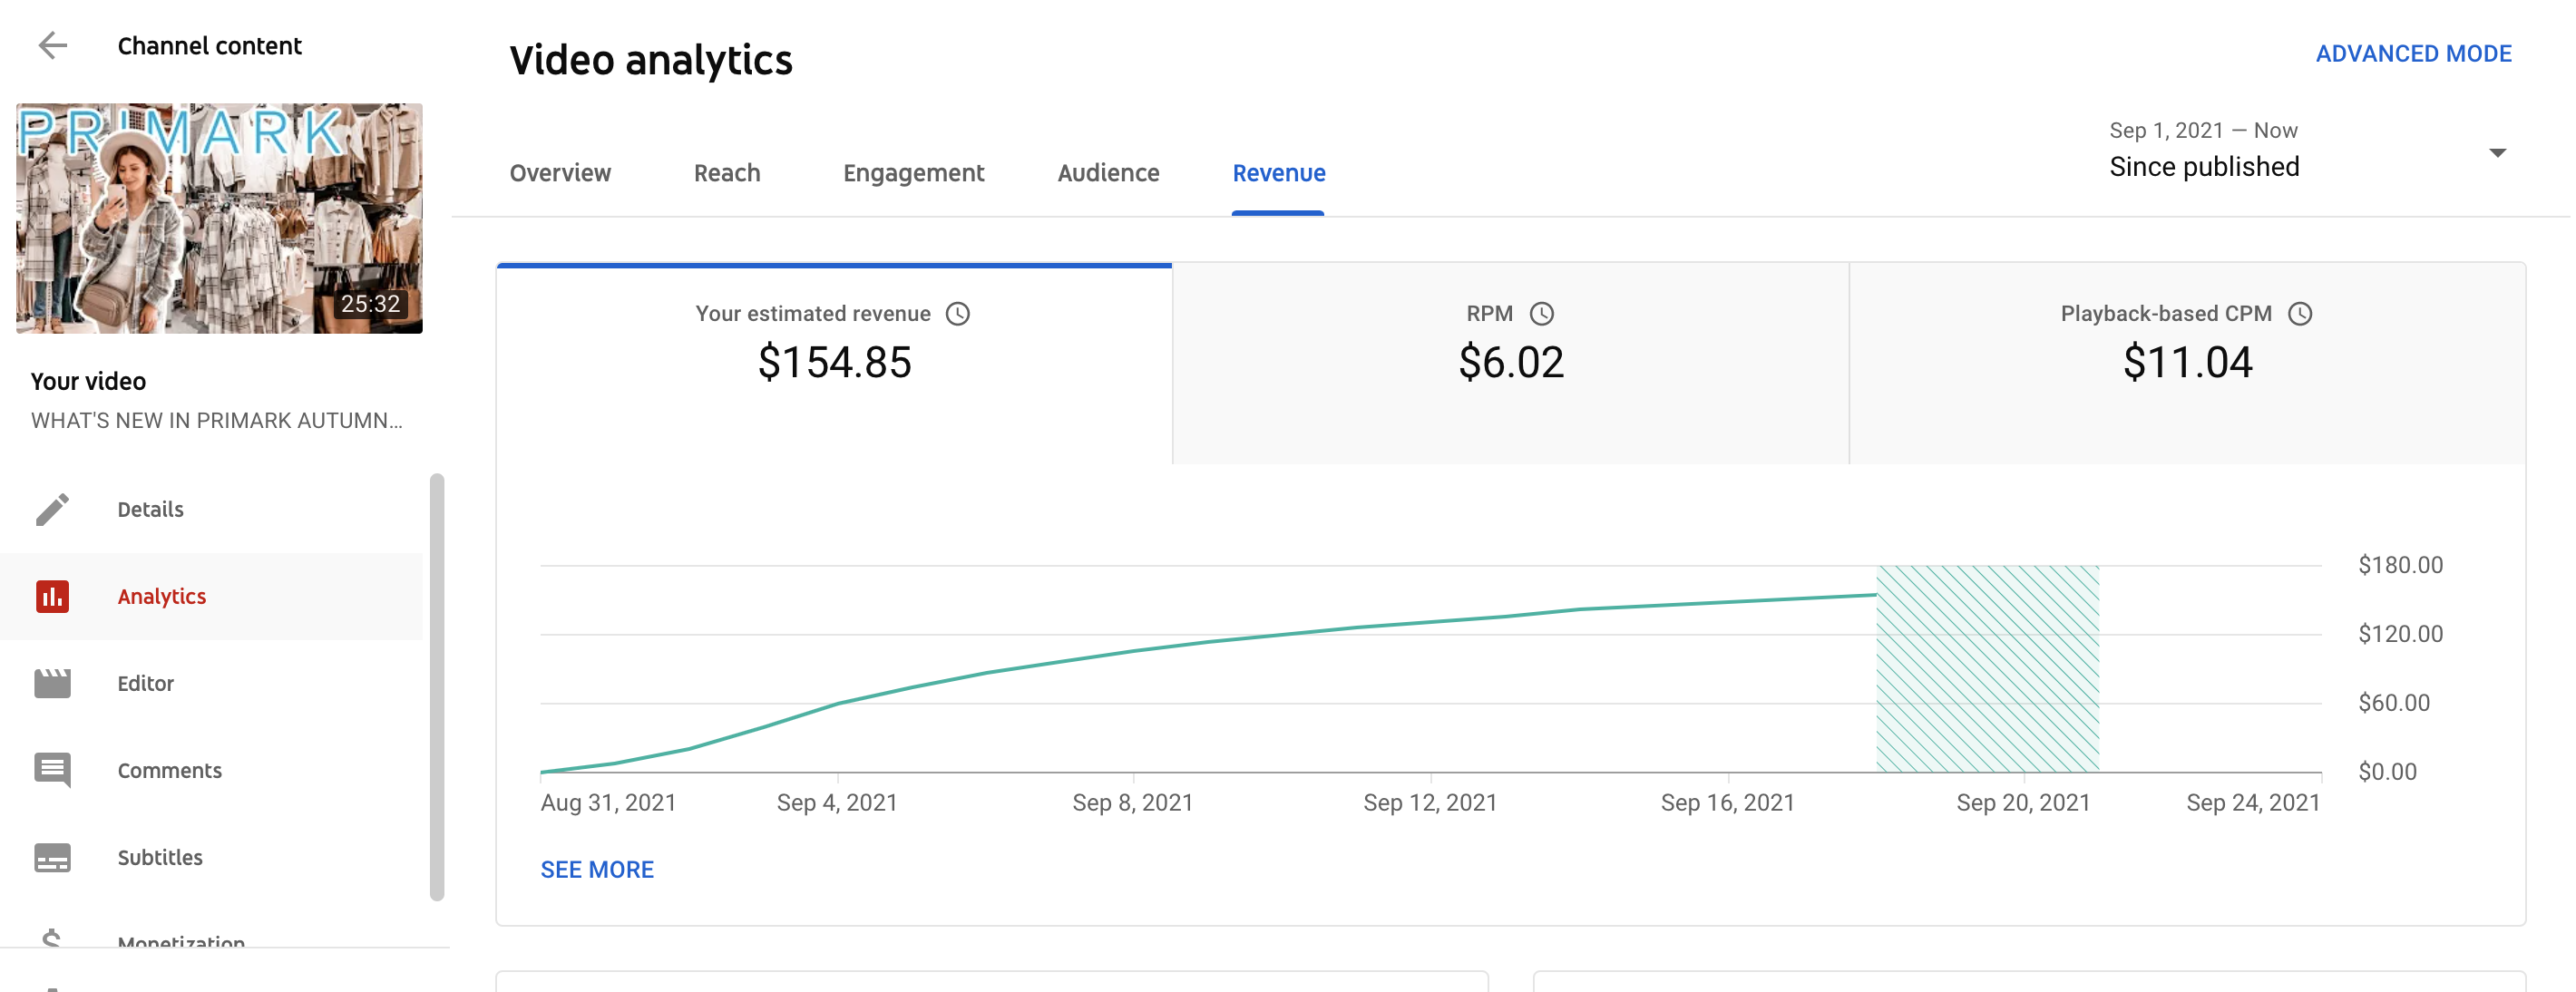Open Editor in the sidebar

click(211, 683)
